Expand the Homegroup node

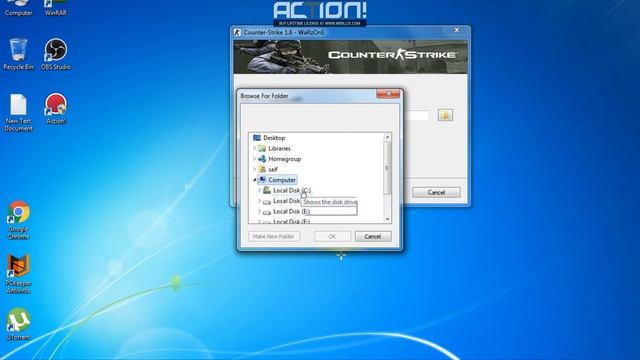pyautogui.click(x=254, y=159)
